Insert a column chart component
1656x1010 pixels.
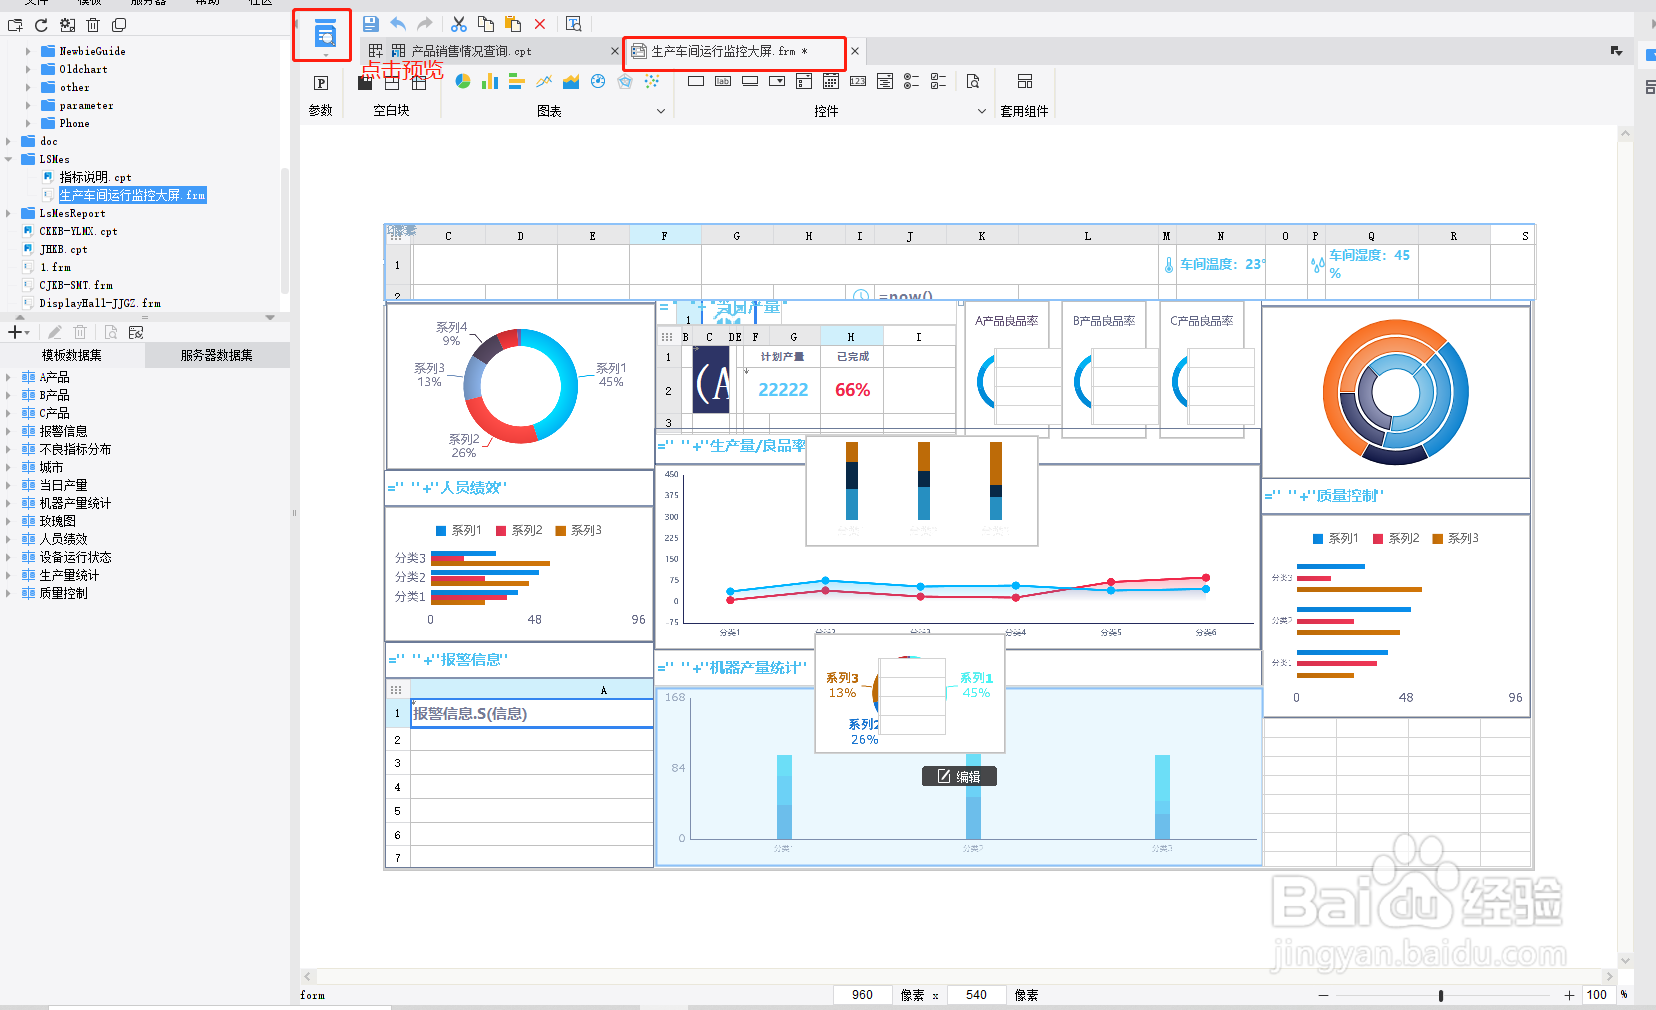click(490, 81)
